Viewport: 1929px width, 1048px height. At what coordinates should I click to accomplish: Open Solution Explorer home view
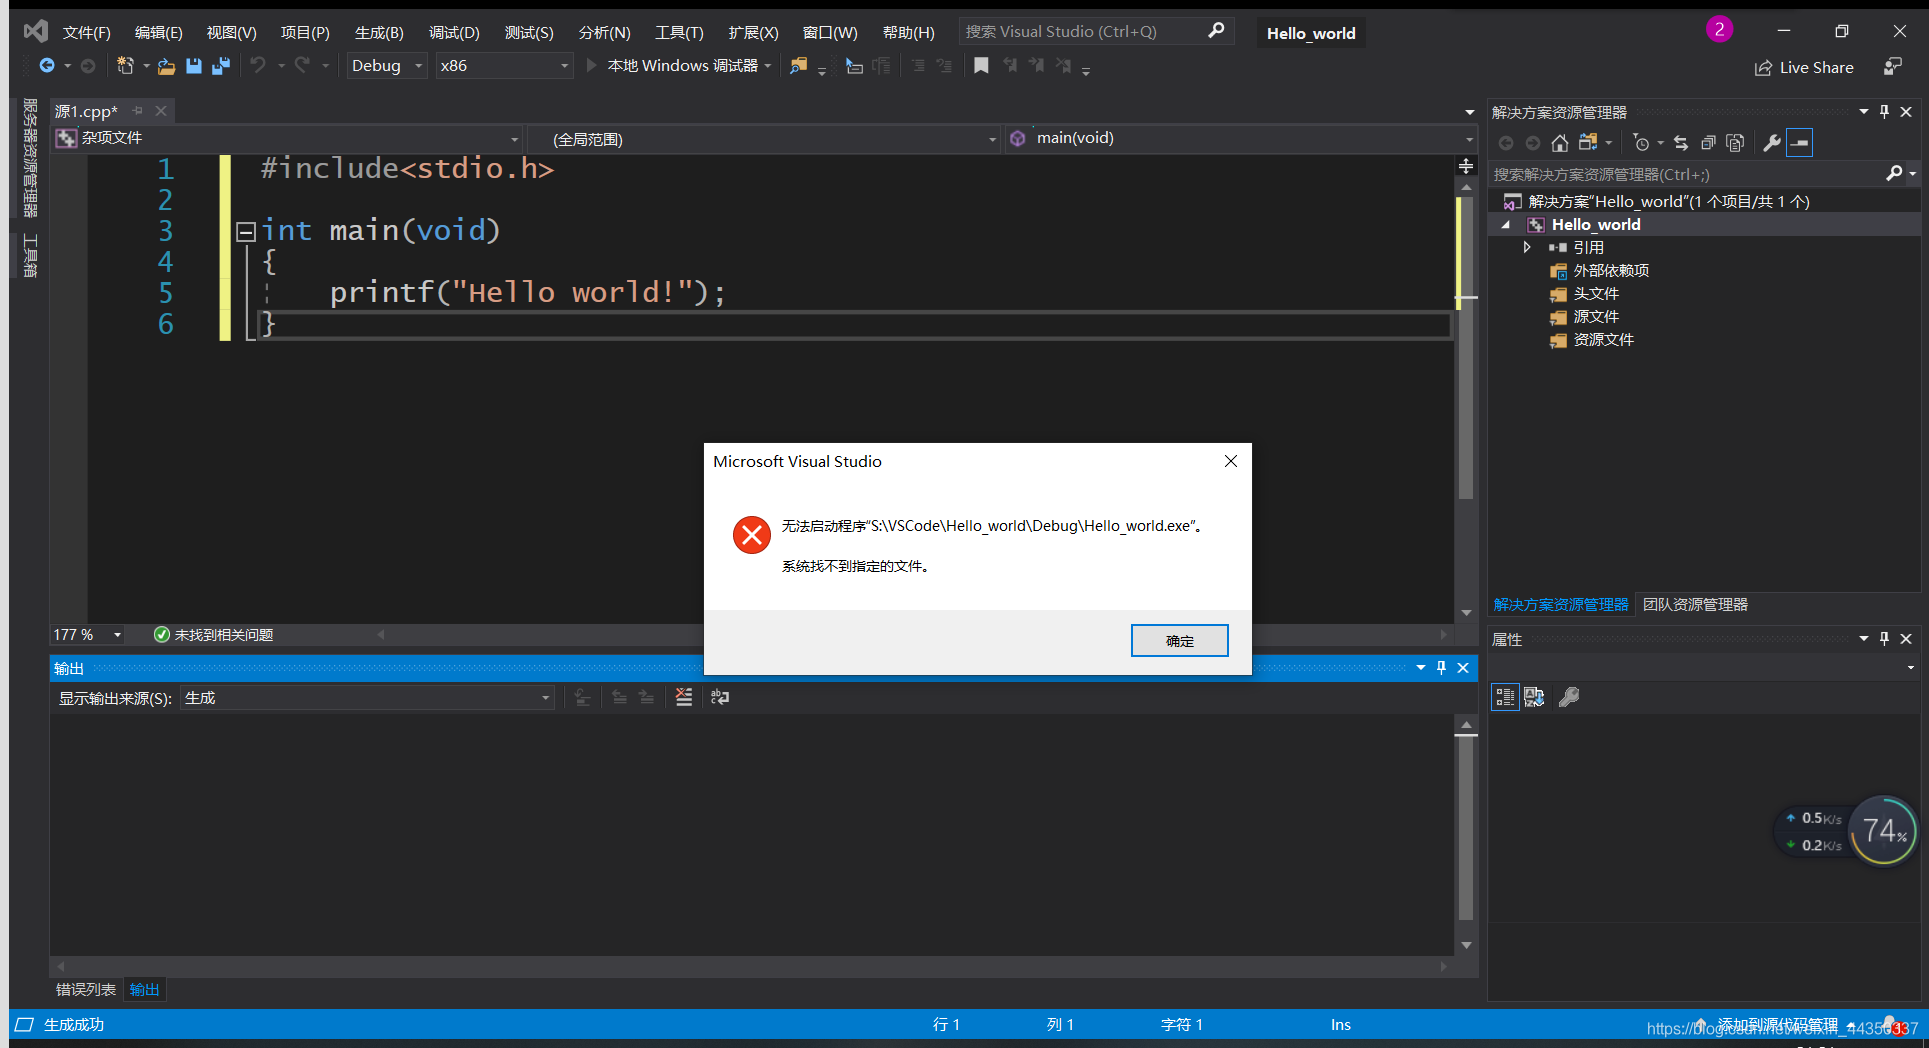1560,142
